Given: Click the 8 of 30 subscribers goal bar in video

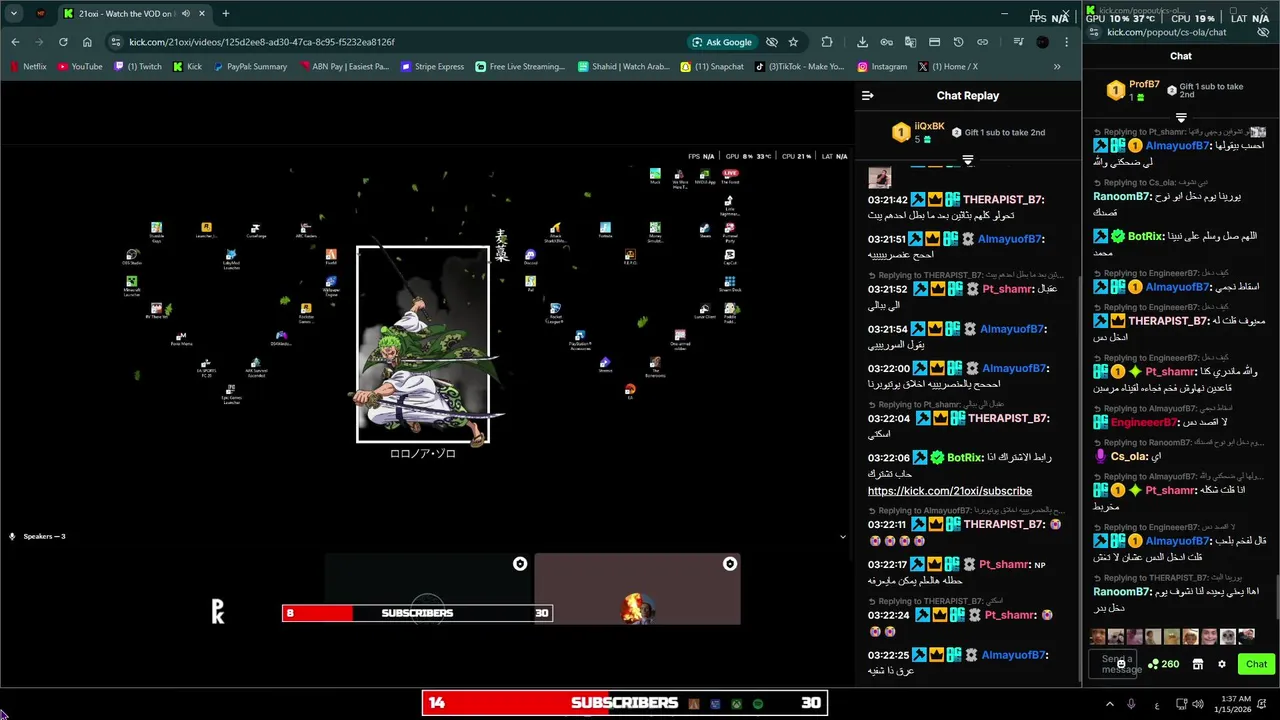Looking at the screenshot, I should [x=417, y=613].
